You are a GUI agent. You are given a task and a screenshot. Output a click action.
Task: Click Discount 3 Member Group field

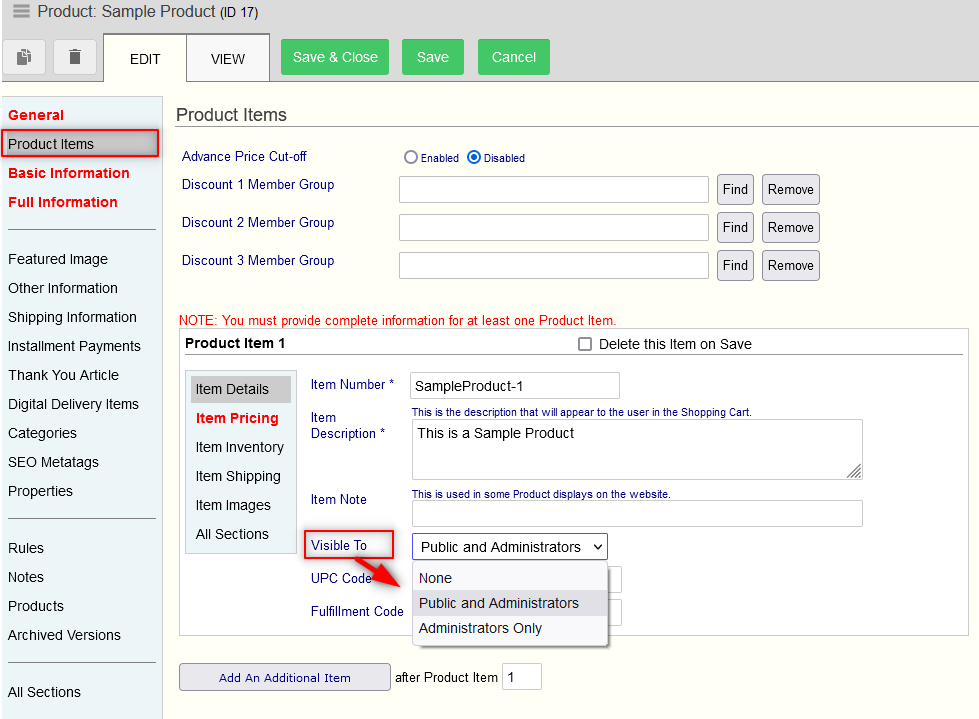[x=554, y=266]
